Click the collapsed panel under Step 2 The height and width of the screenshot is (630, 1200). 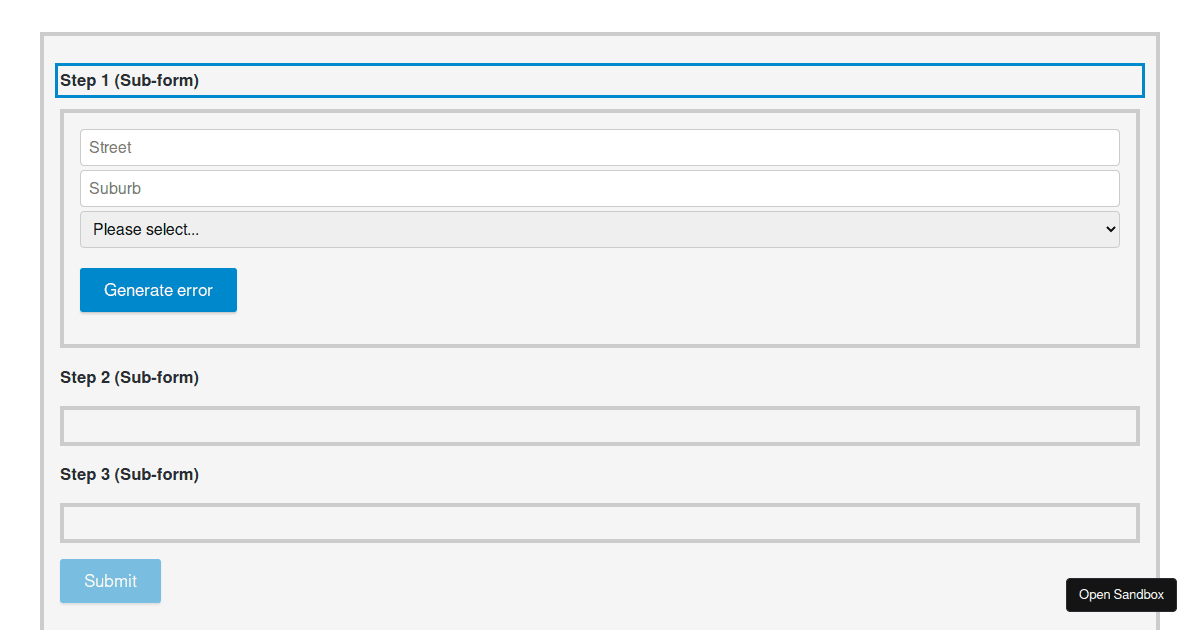(599, 425)
